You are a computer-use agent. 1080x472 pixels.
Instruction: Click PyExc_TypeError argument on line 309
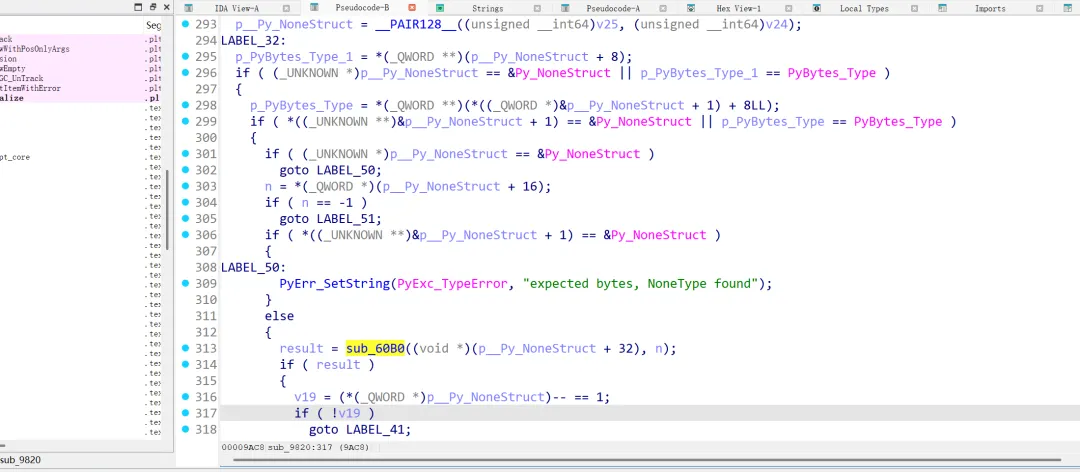[x=455, y=284]
